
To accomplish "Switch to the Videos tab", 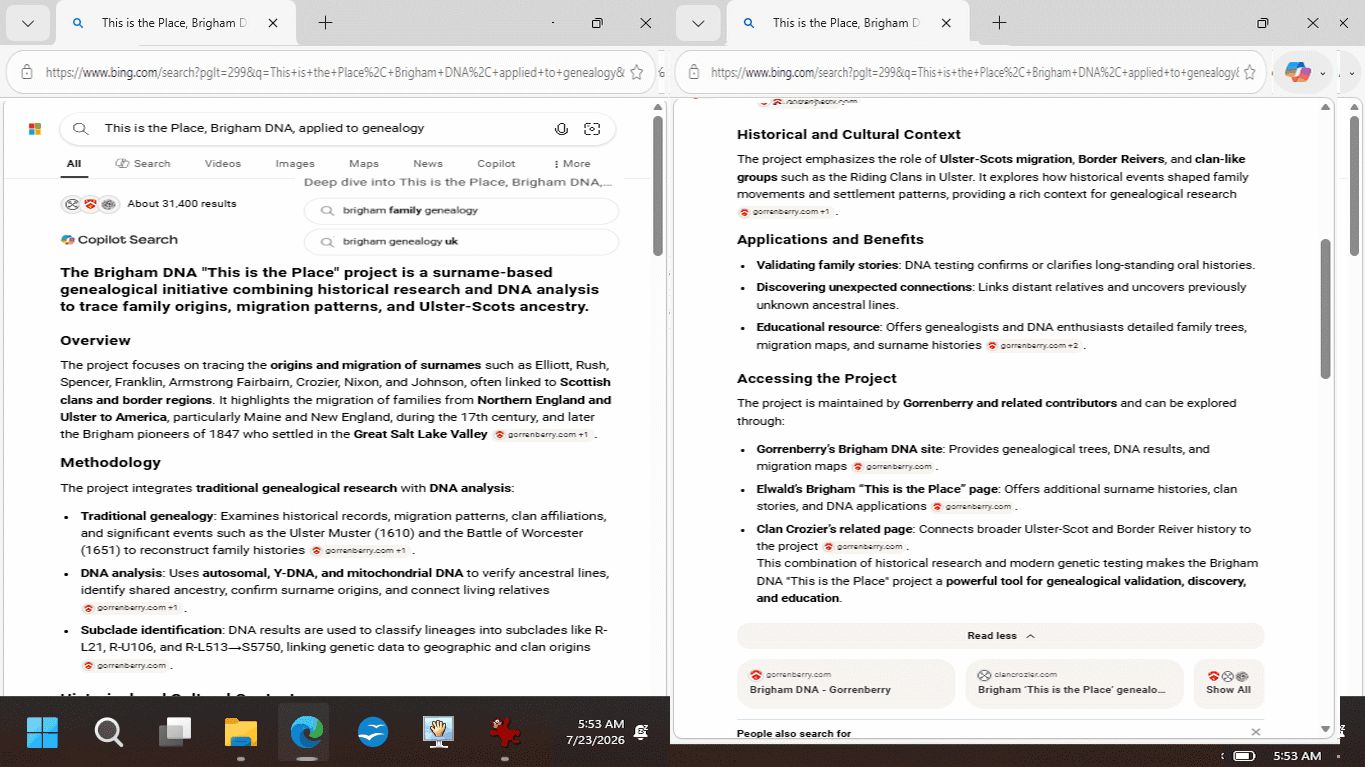I will click(223, 163).
